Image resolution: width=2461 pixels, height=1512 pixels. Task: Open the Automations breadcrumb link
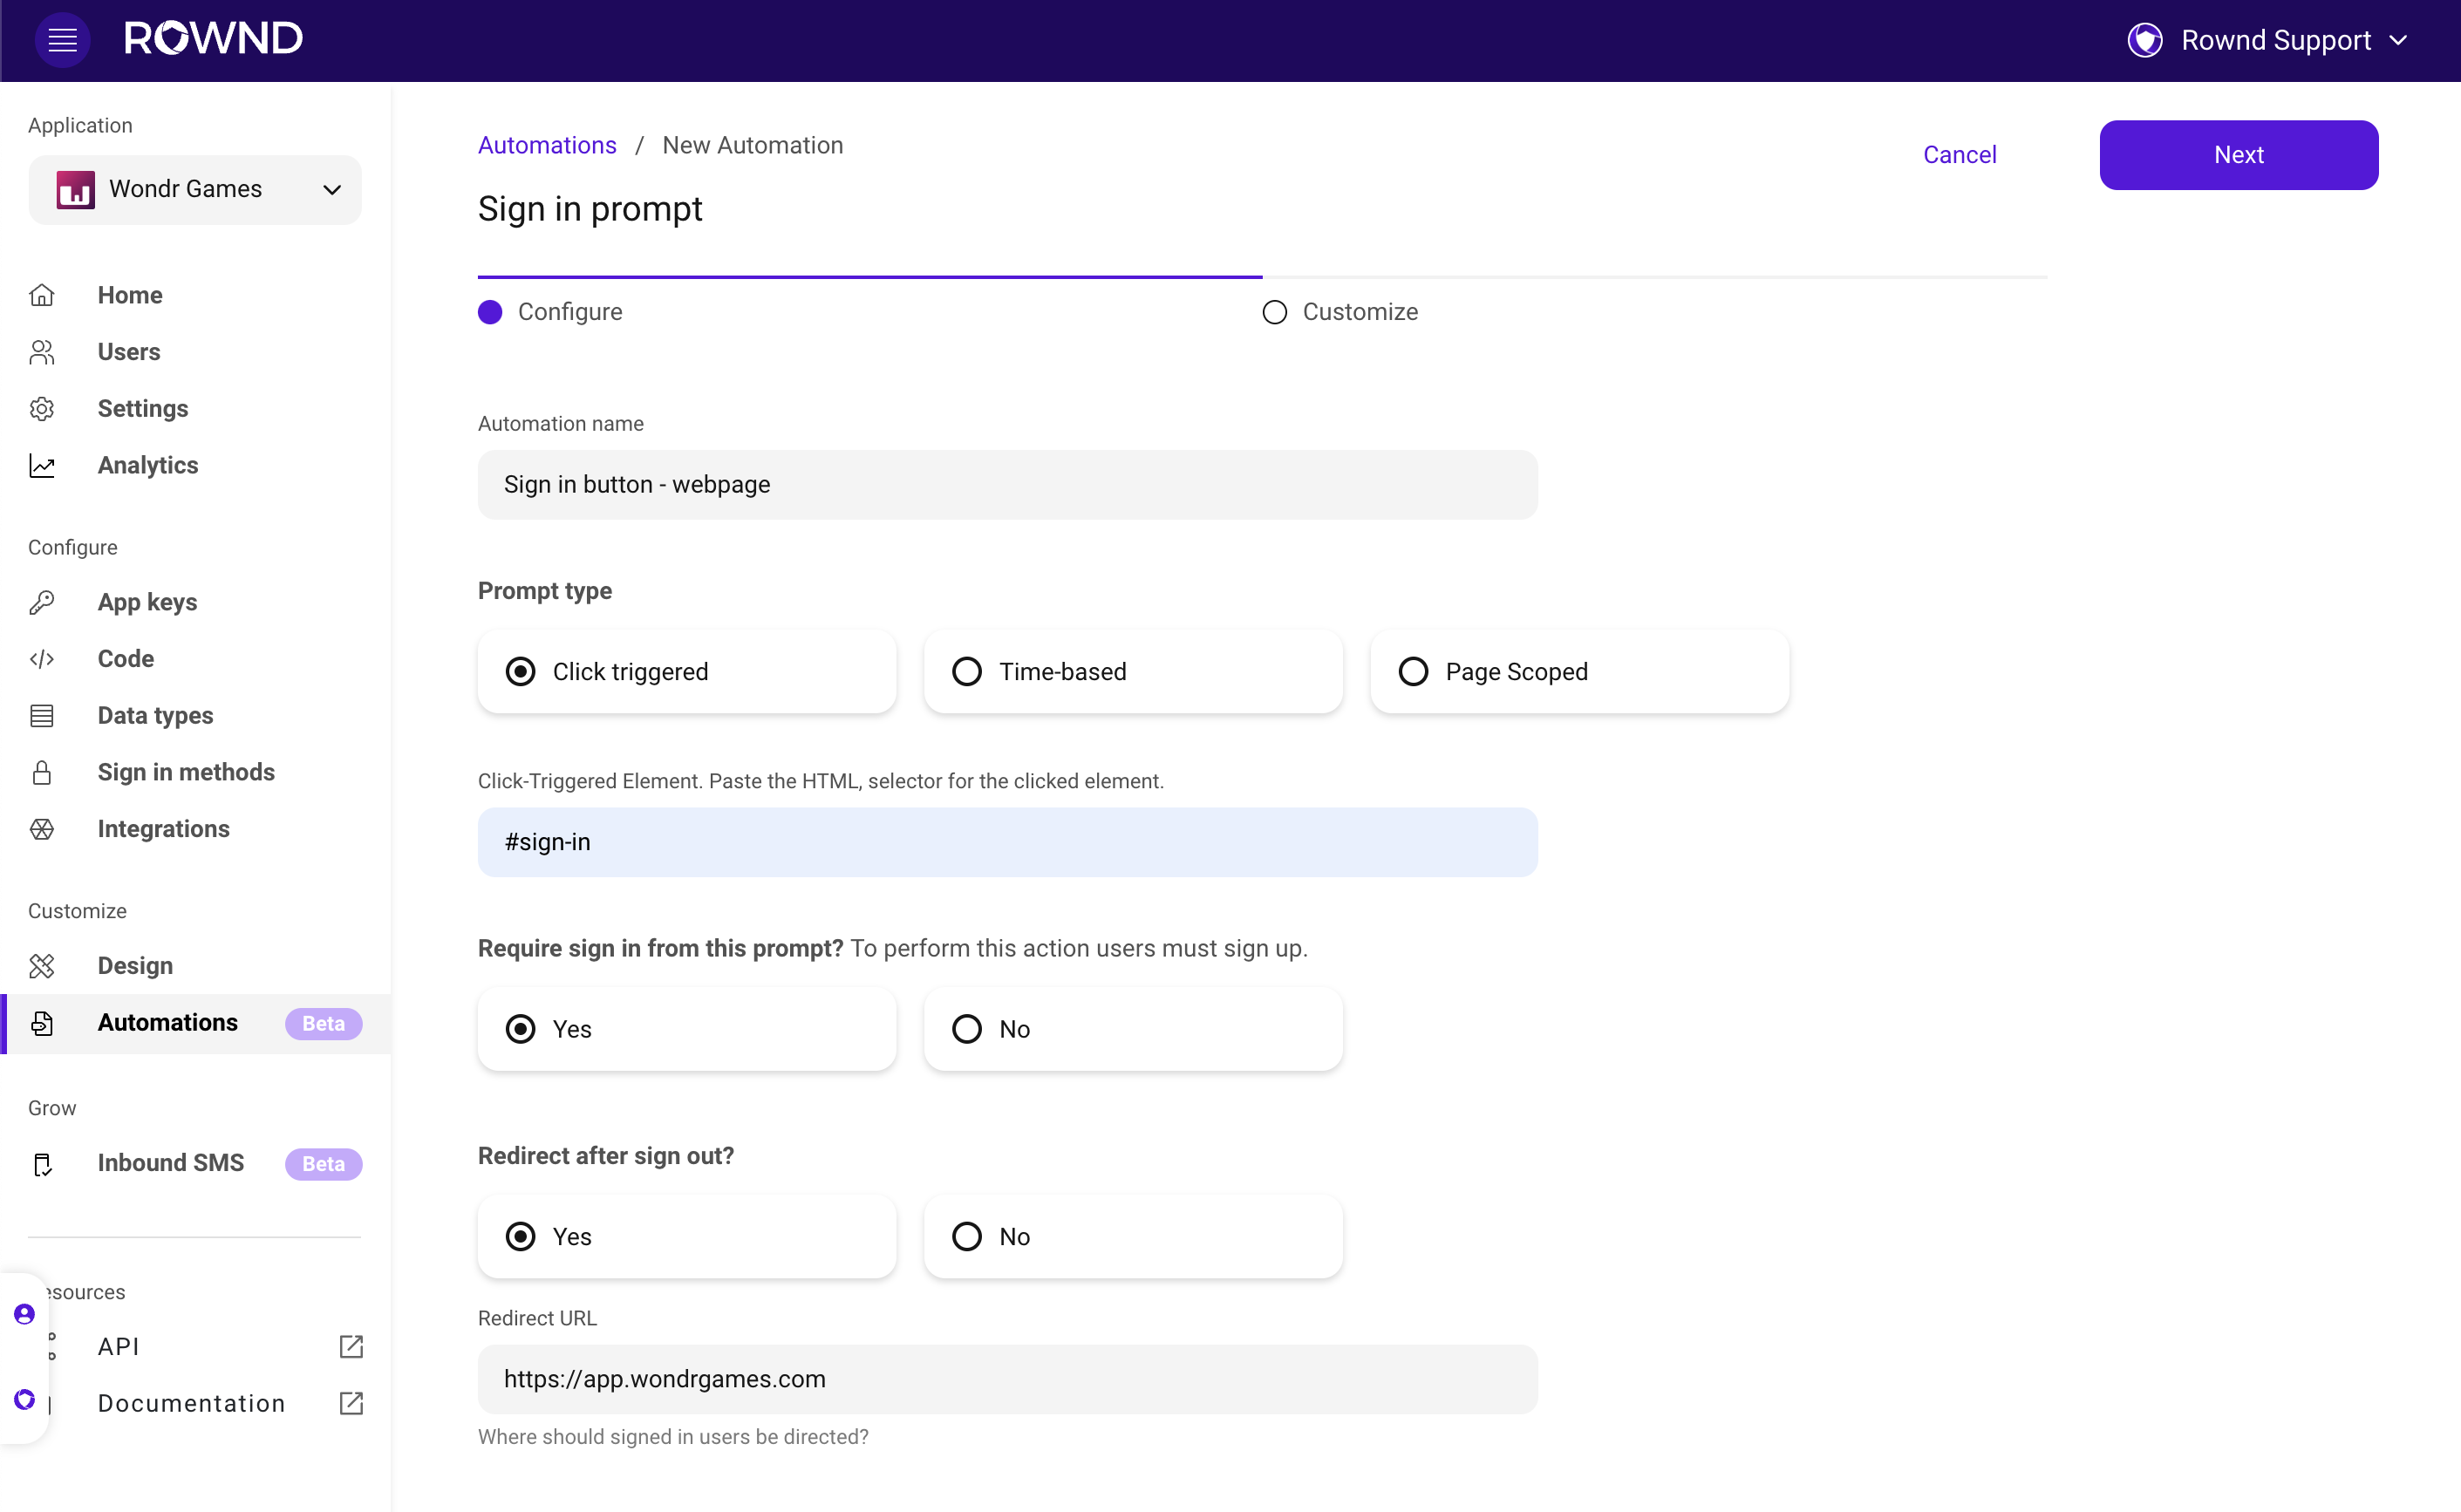tap(546, 145)
